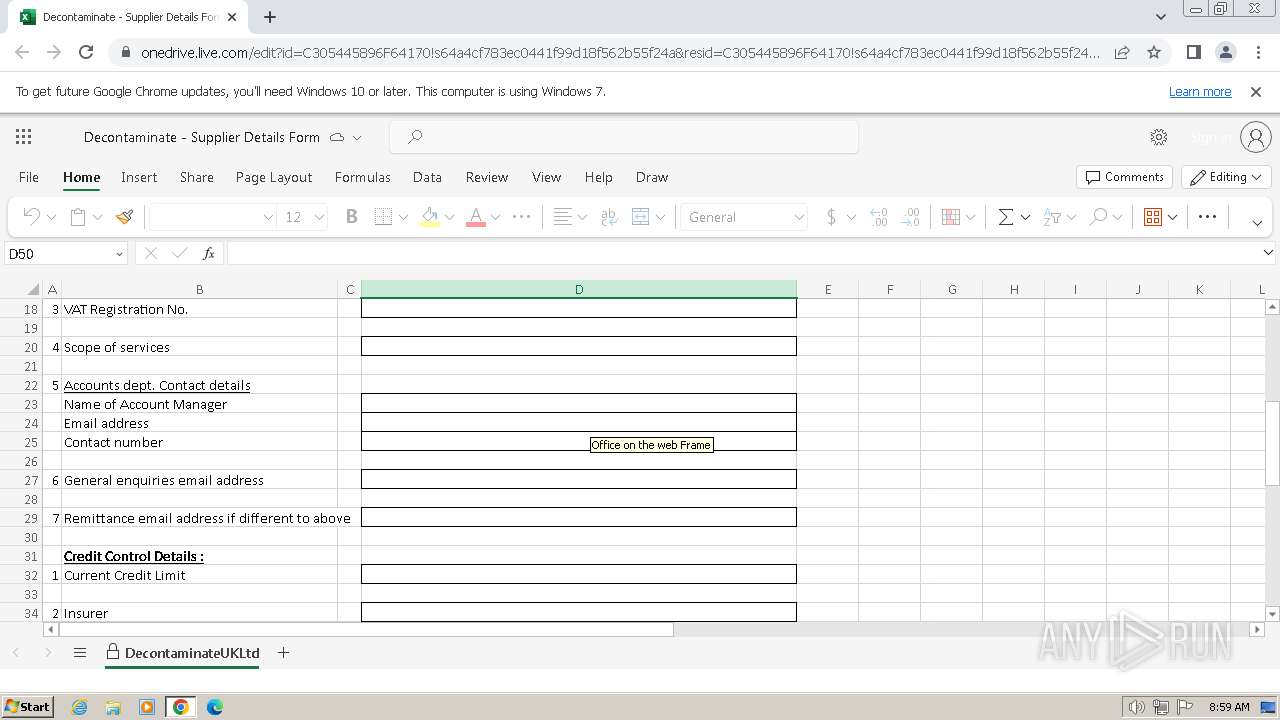Open the Undo dropdown arrow
The image size is (1280, 720).
coord(51,217)
